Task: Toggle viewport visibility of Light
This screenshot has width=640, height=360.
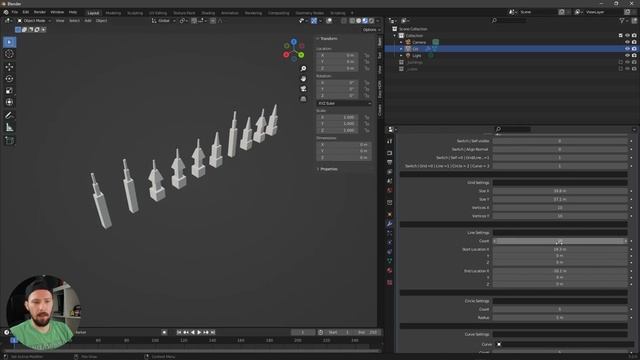Action: pos(627,56)
